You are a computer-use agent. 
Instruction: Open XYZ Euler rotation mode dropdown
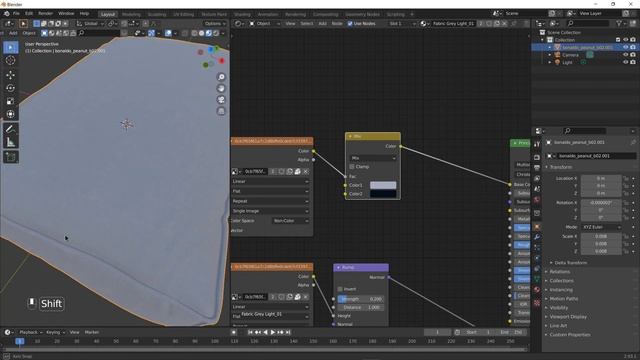pyautogui.click(x=601, y=227)
